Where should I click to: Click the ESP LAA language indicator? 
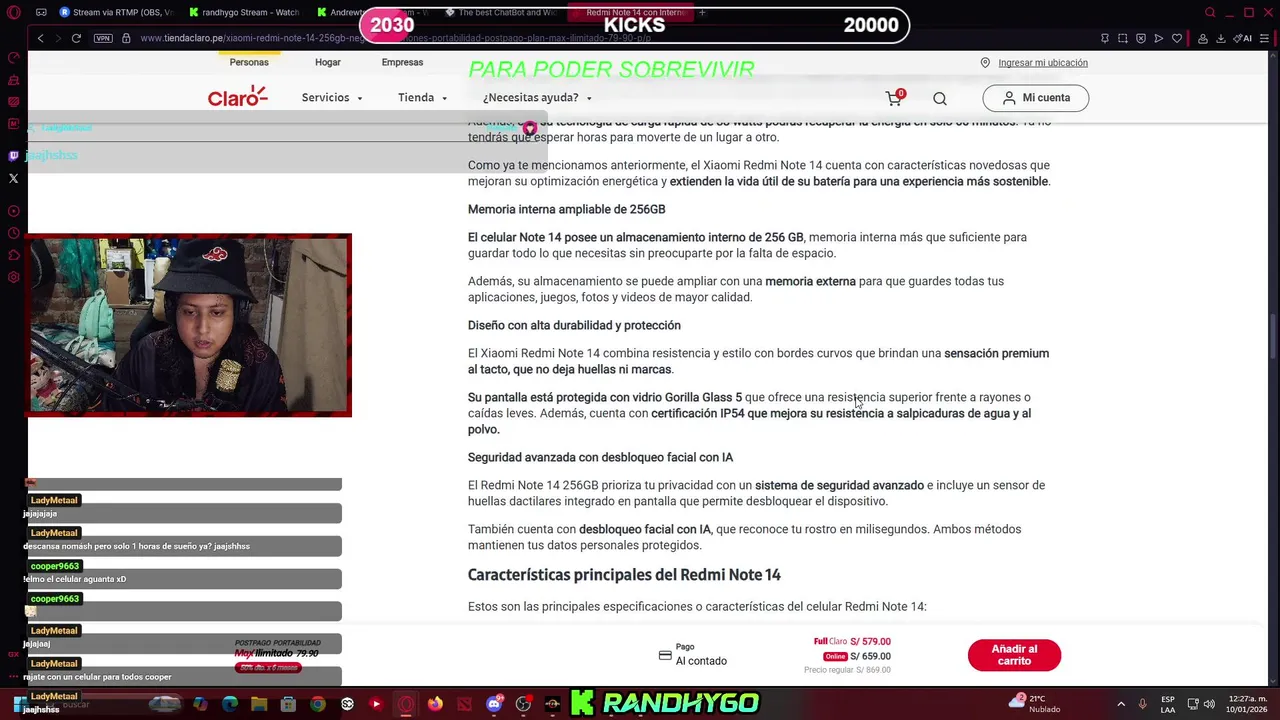pyautogui.click(x=1168, y=704)
